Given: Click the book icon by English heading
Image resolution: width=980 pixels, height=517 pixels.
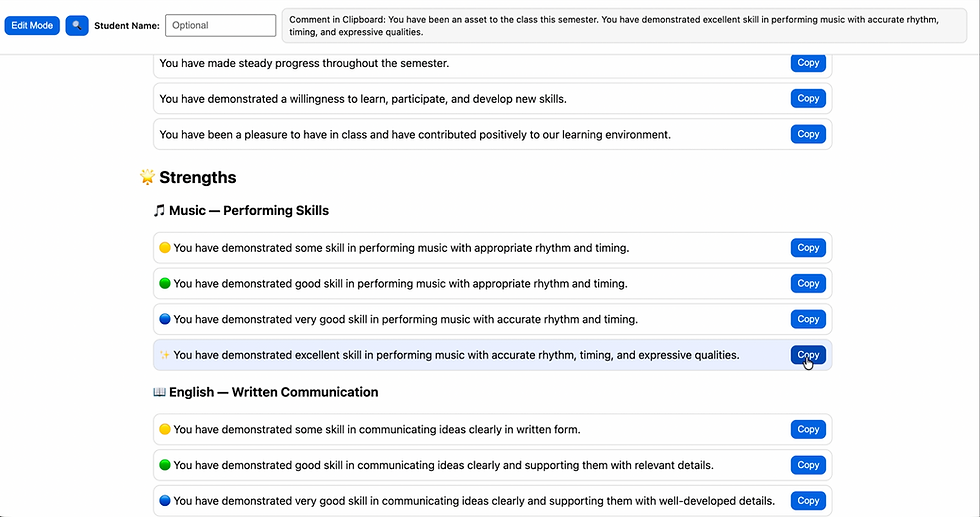Looking at the screenshot, I should pos(159,392).
